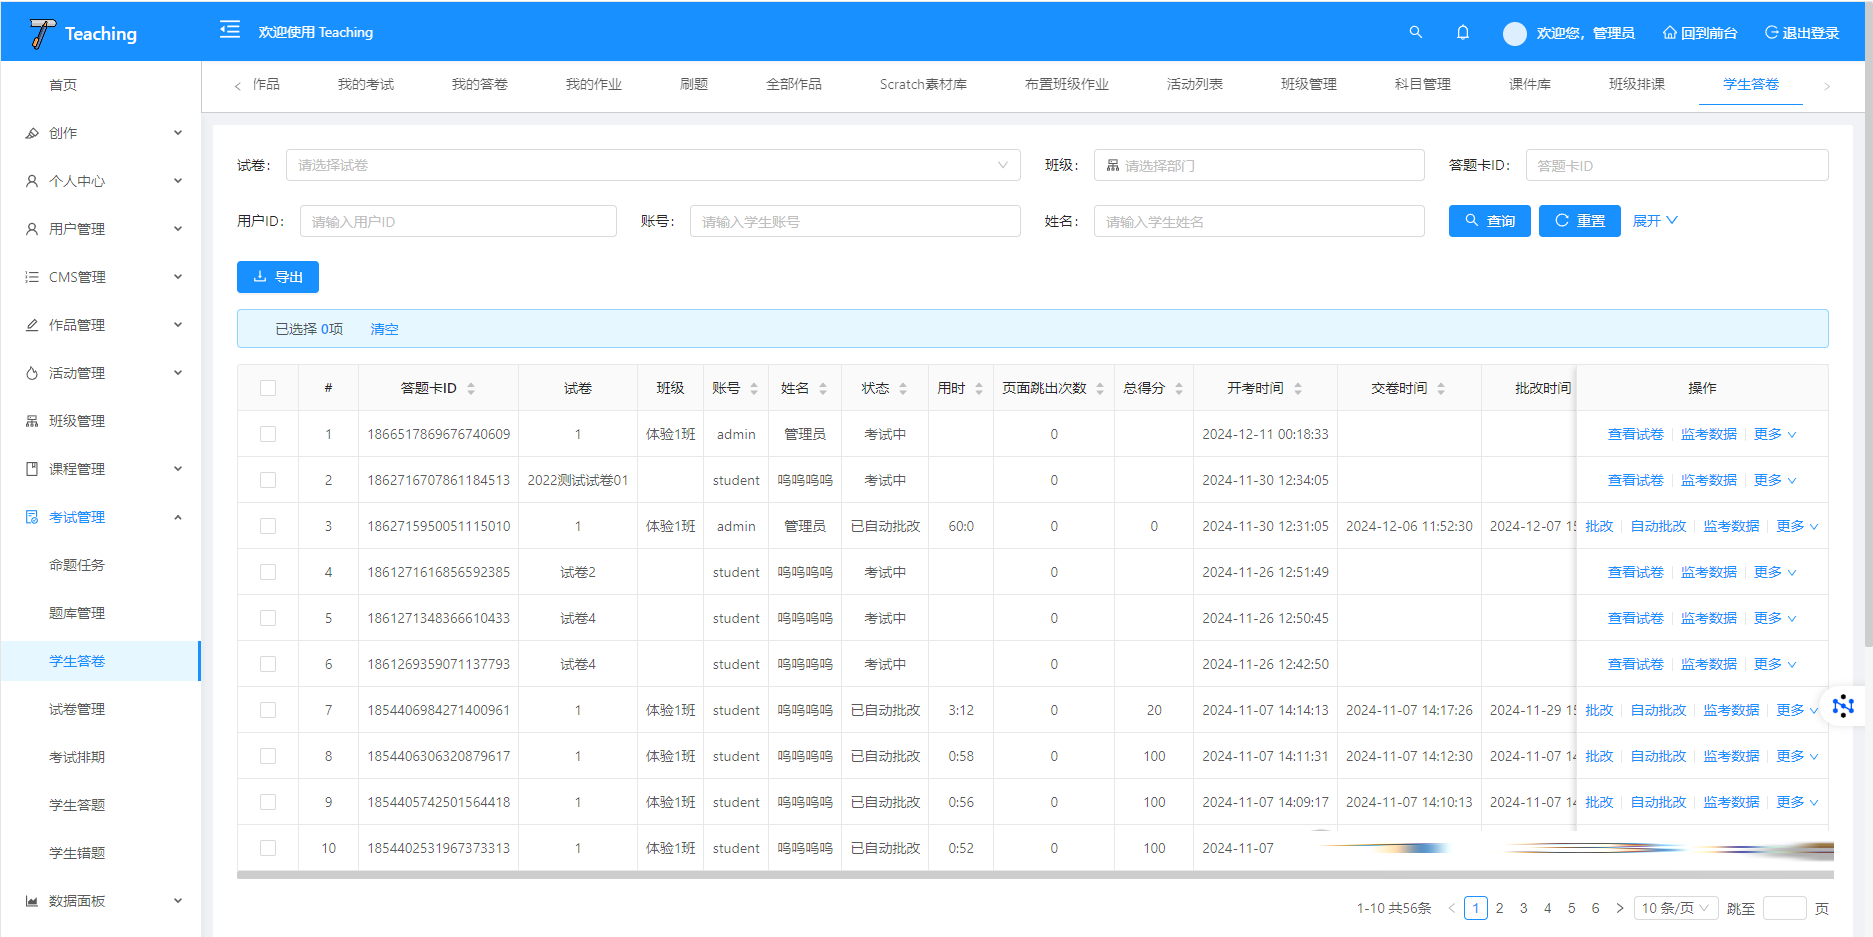This screenshot has height=937, width=1873.
Task: Click the 导出 export button
Action: (278, 277)
